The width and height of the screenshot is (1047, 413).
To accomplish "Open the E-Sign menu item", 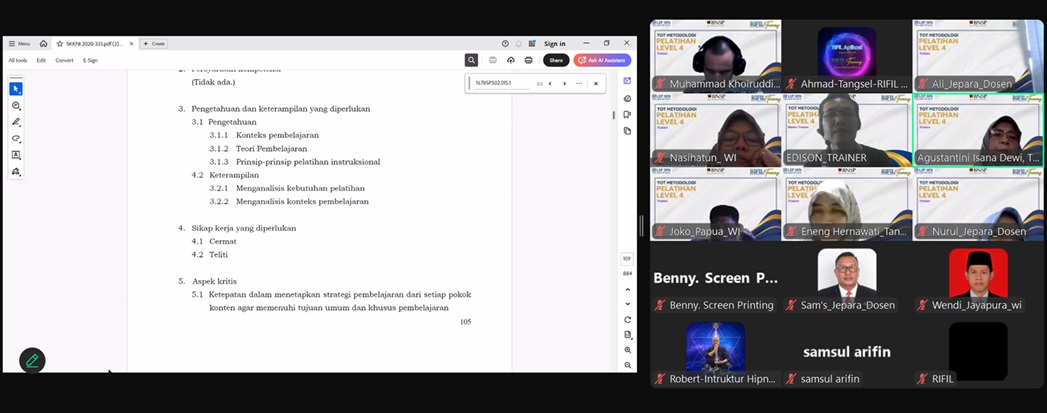I will 90,60.
